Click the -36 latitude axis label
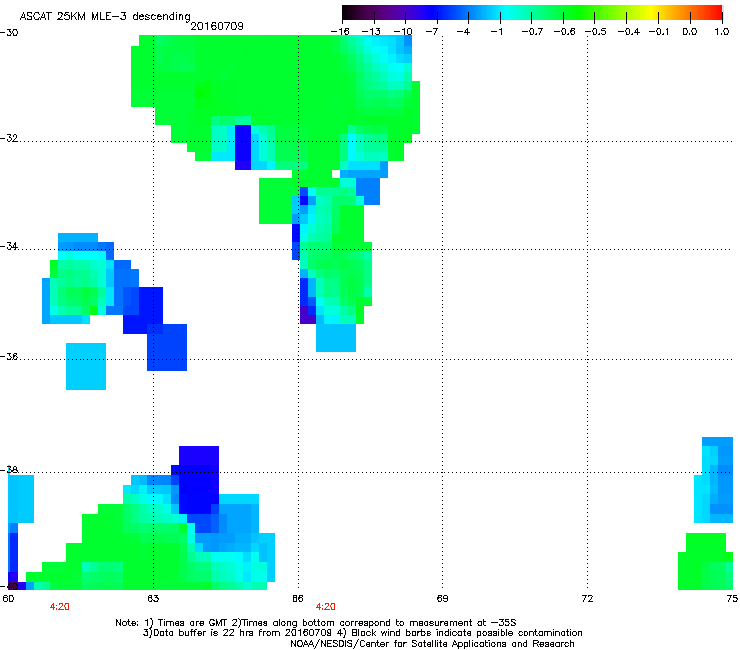Screen dimensions: 740x650 (x=9, y=356)
